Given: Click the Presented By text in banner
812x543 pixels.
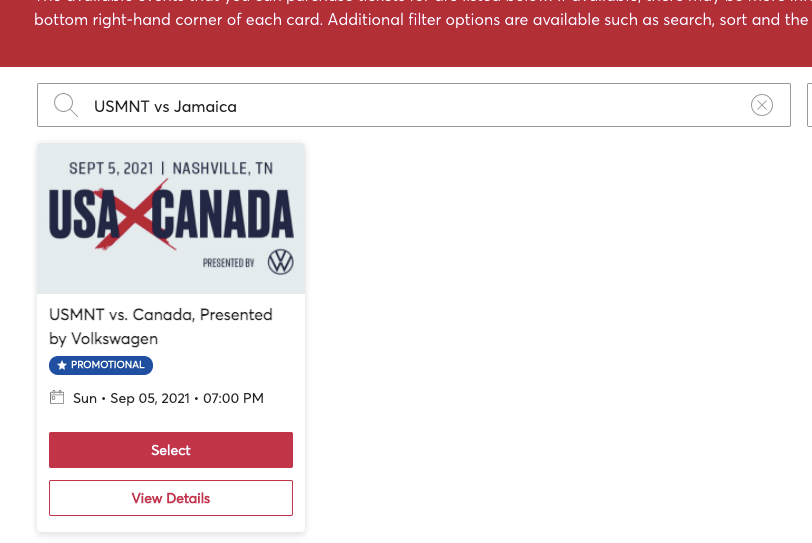Looking at the screenshot, I should click(228, 264).
